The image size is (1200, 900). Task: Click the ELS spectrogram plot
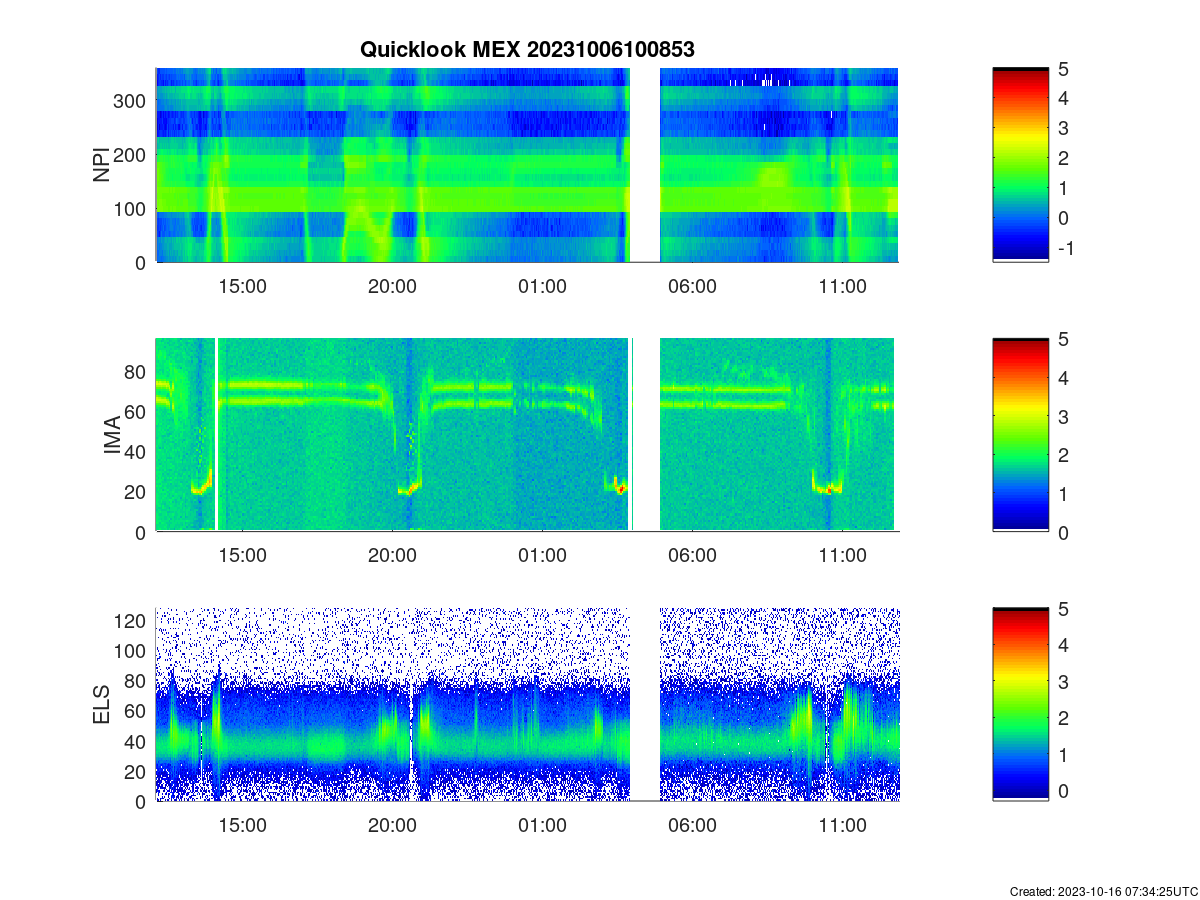tap(527, 704)
